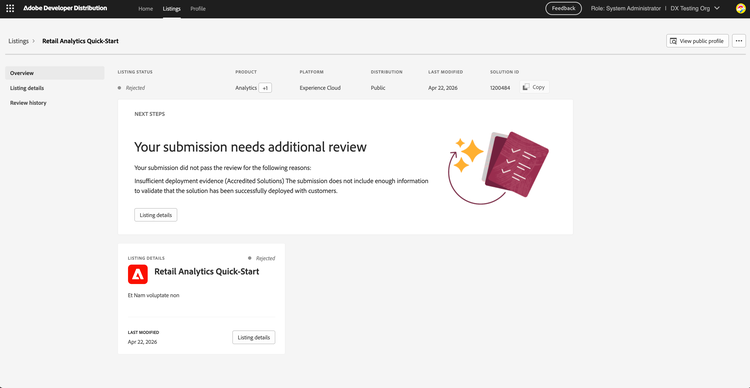
Task: Click View public profile button
Action: (x=697, y=41)
